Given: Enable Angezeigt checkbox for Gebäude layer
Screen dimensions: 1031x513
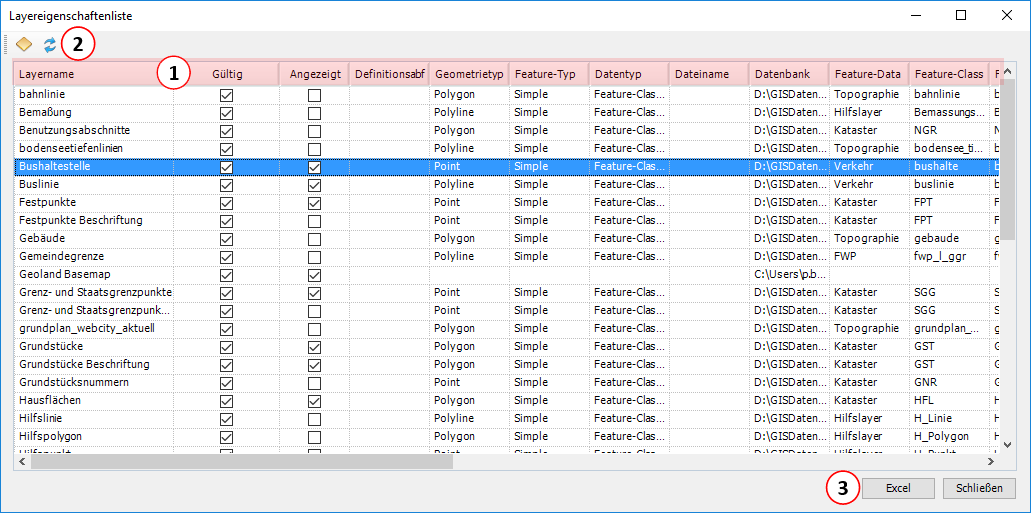Looking at the screenshot, I should (314, 239).
